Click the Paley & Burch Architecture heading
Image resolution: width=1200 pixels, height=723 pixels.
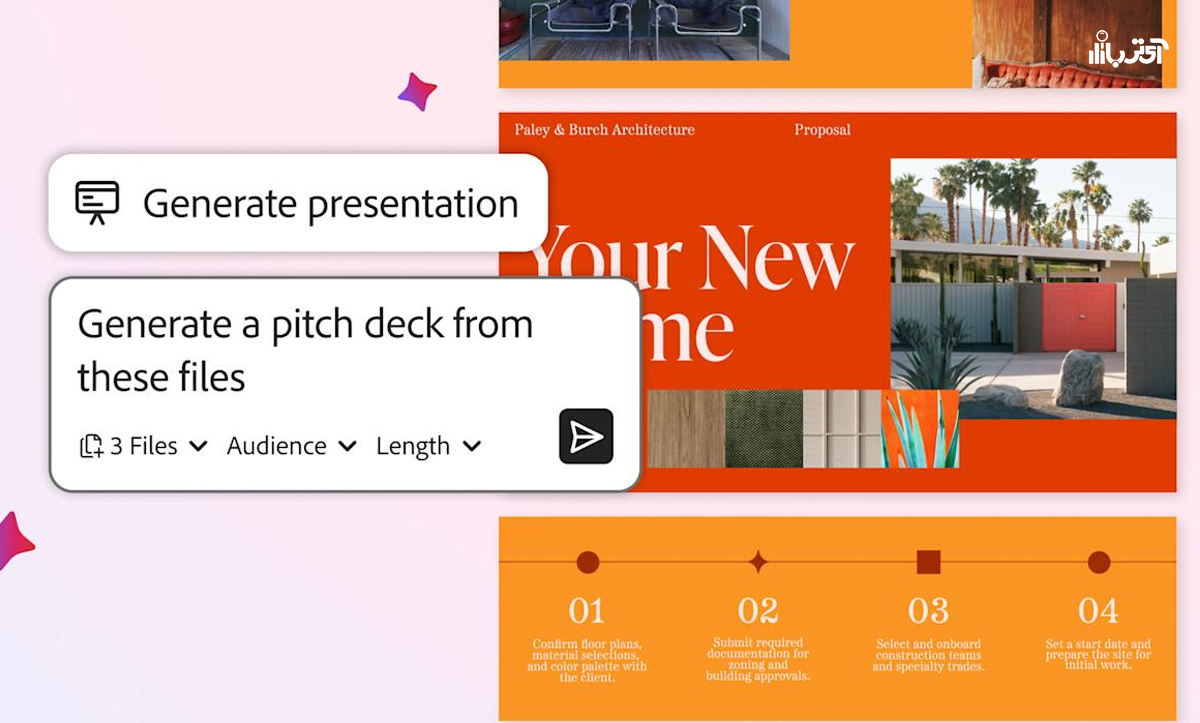click(604, 130)
